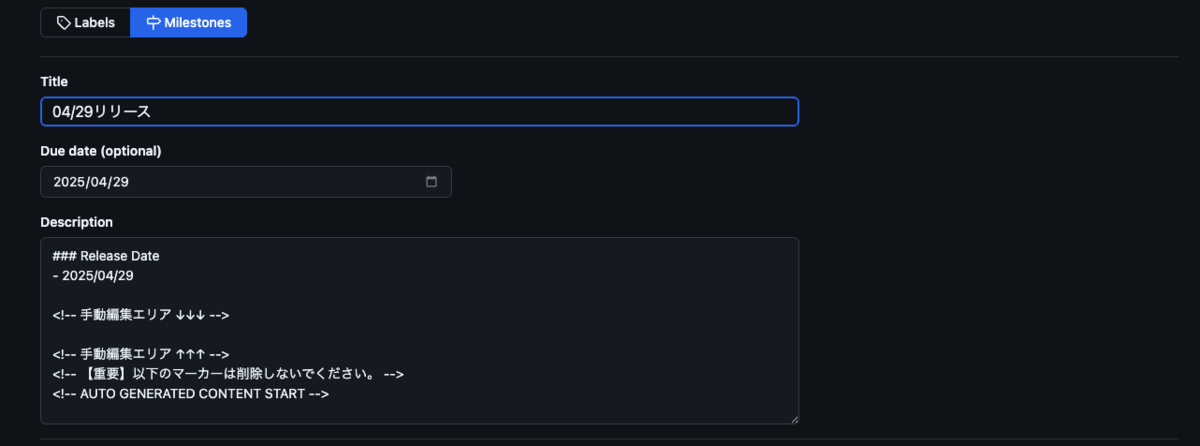The height and width of the screenshot is (446, 1200).
Task: Click the 手動編集エリア ↑↑↑ comment line
Action: point(141,354)
